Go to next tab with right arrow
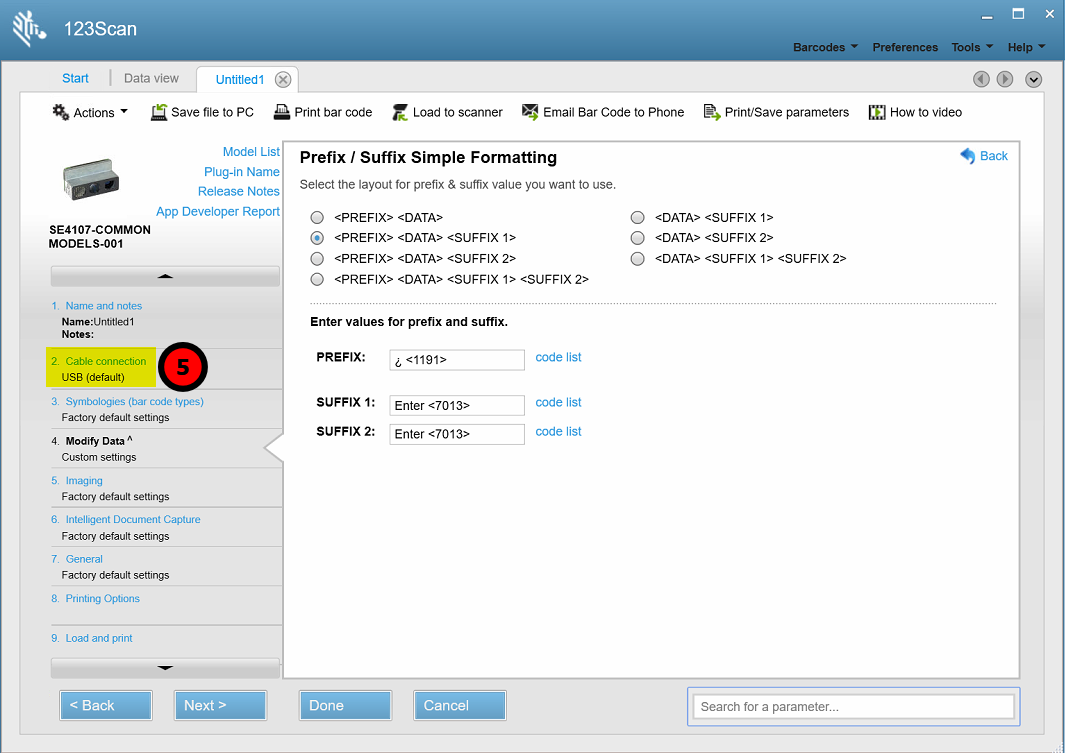Screen dimensions: 1065x753 1005,79
